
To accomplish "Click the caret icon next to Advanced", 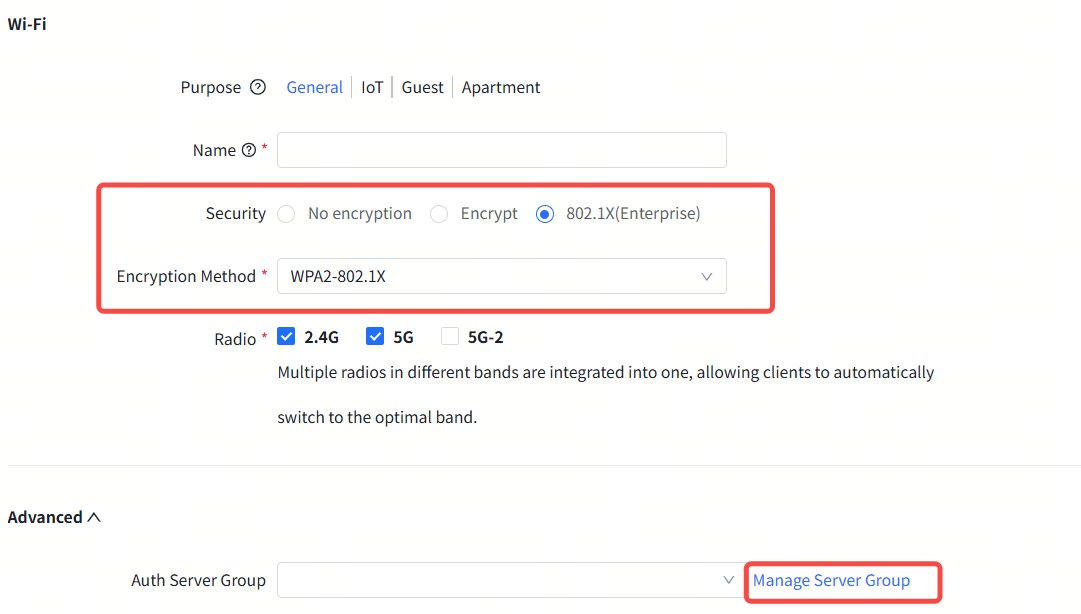I will point(94,517).
